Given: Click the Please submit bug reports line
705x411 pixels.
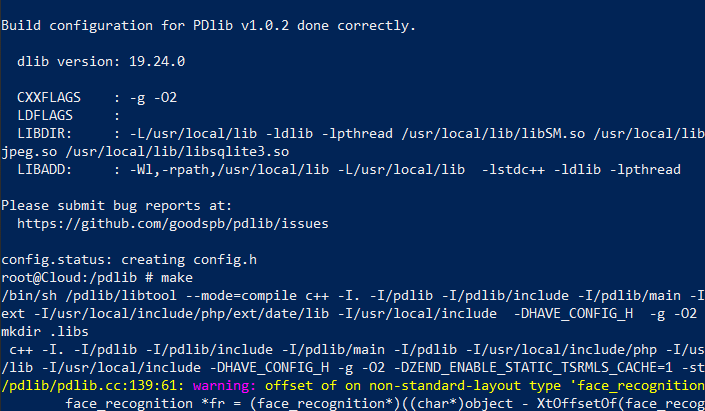Looking at the screenshot, I should click(116, 206).
